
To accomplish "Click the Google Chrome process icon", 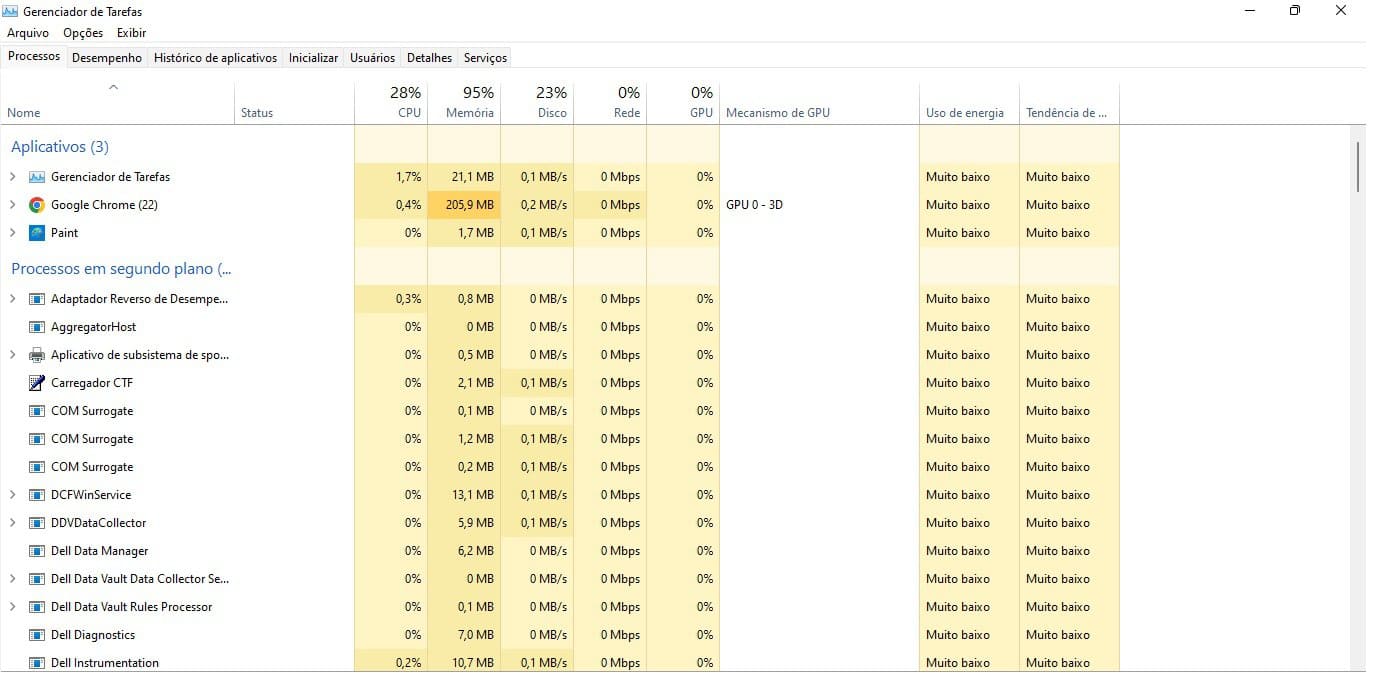I will [37, 205].
